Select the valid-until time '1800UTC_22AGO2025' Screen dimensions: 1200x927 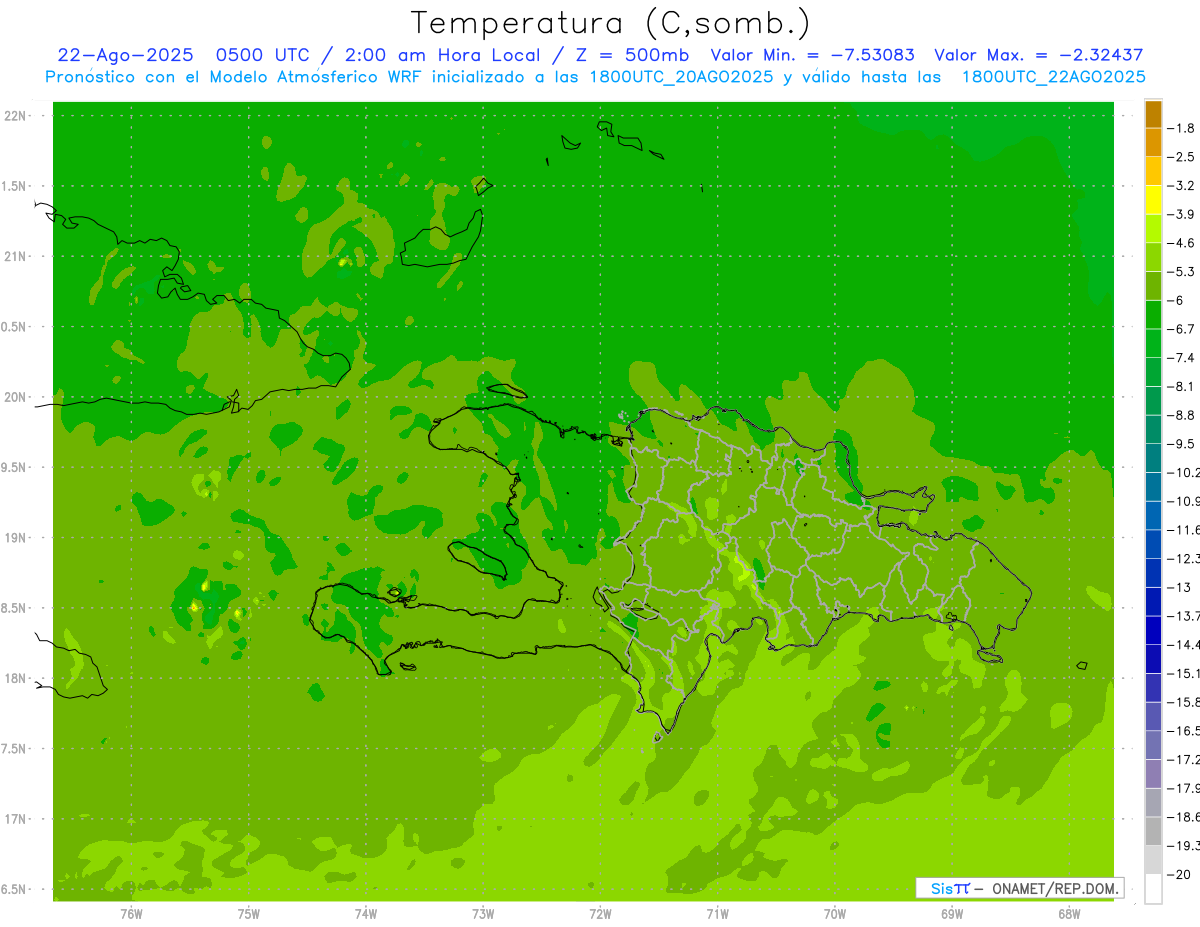[1054, 77]
